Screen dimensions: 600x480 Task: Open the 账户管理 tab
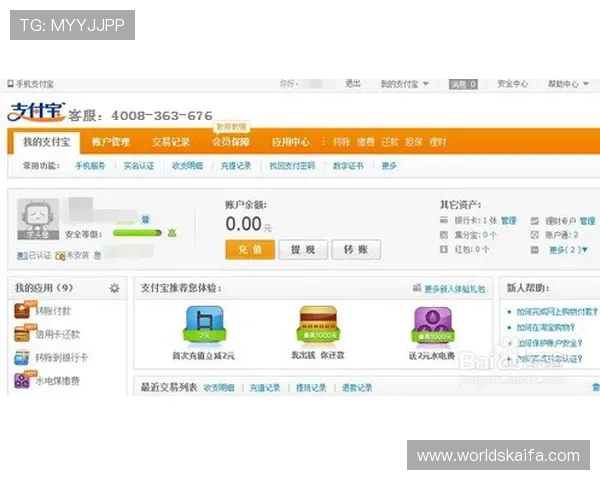click(111, 142)
